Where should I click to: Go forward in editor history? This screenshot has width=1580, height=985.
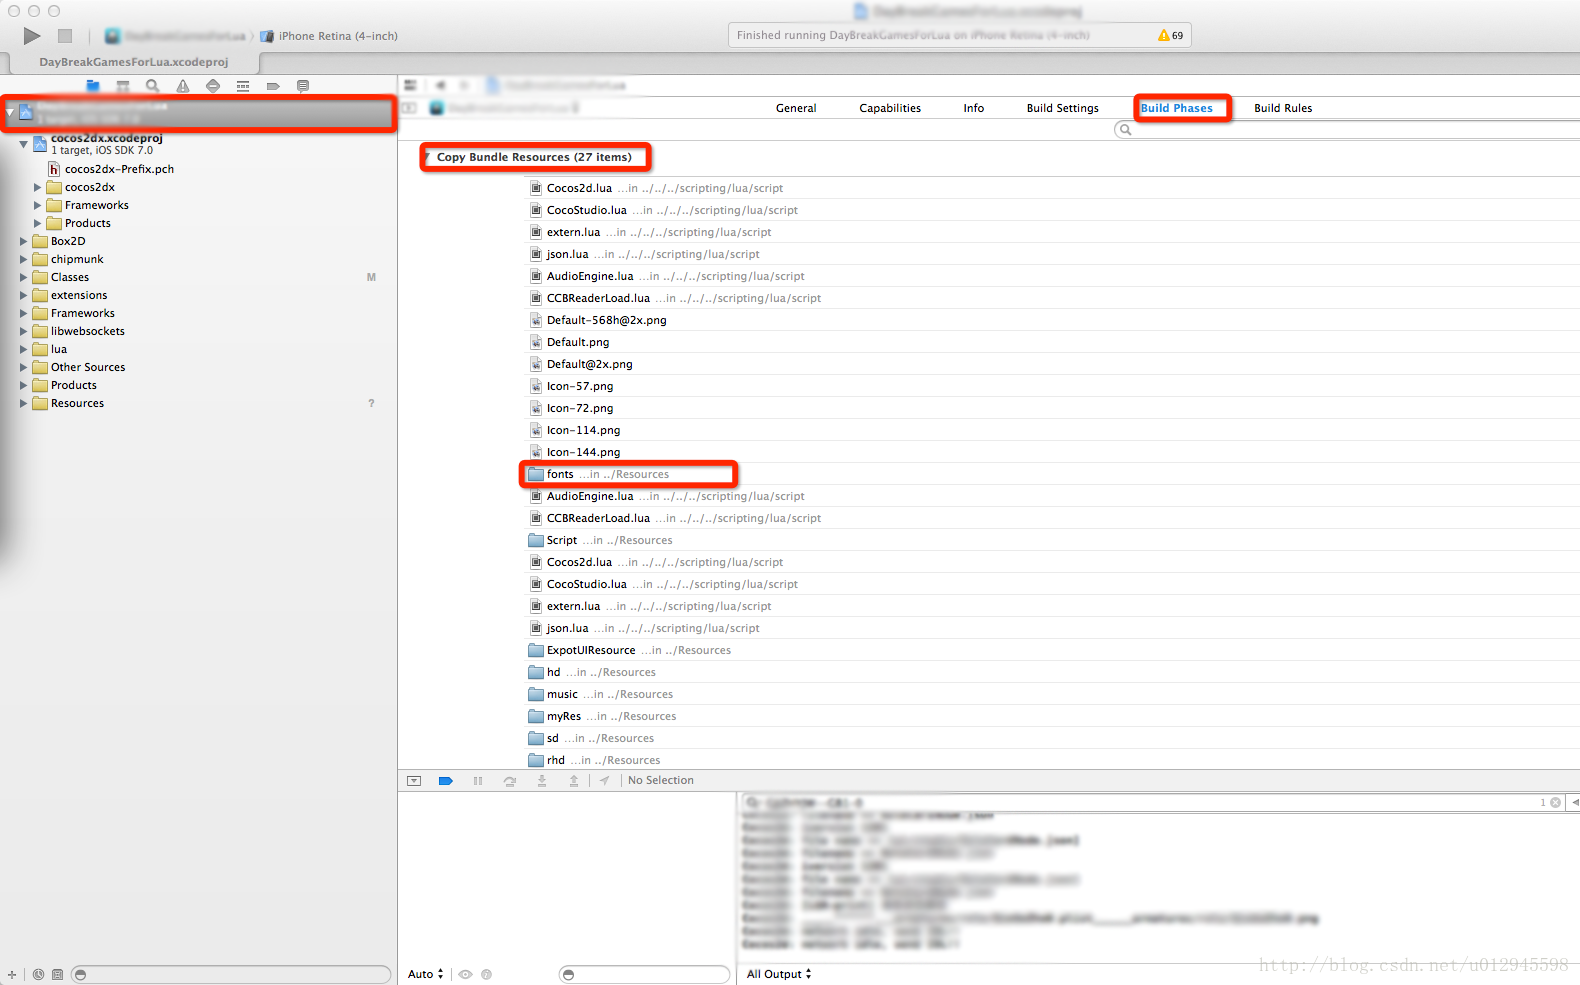click(464, 85)
